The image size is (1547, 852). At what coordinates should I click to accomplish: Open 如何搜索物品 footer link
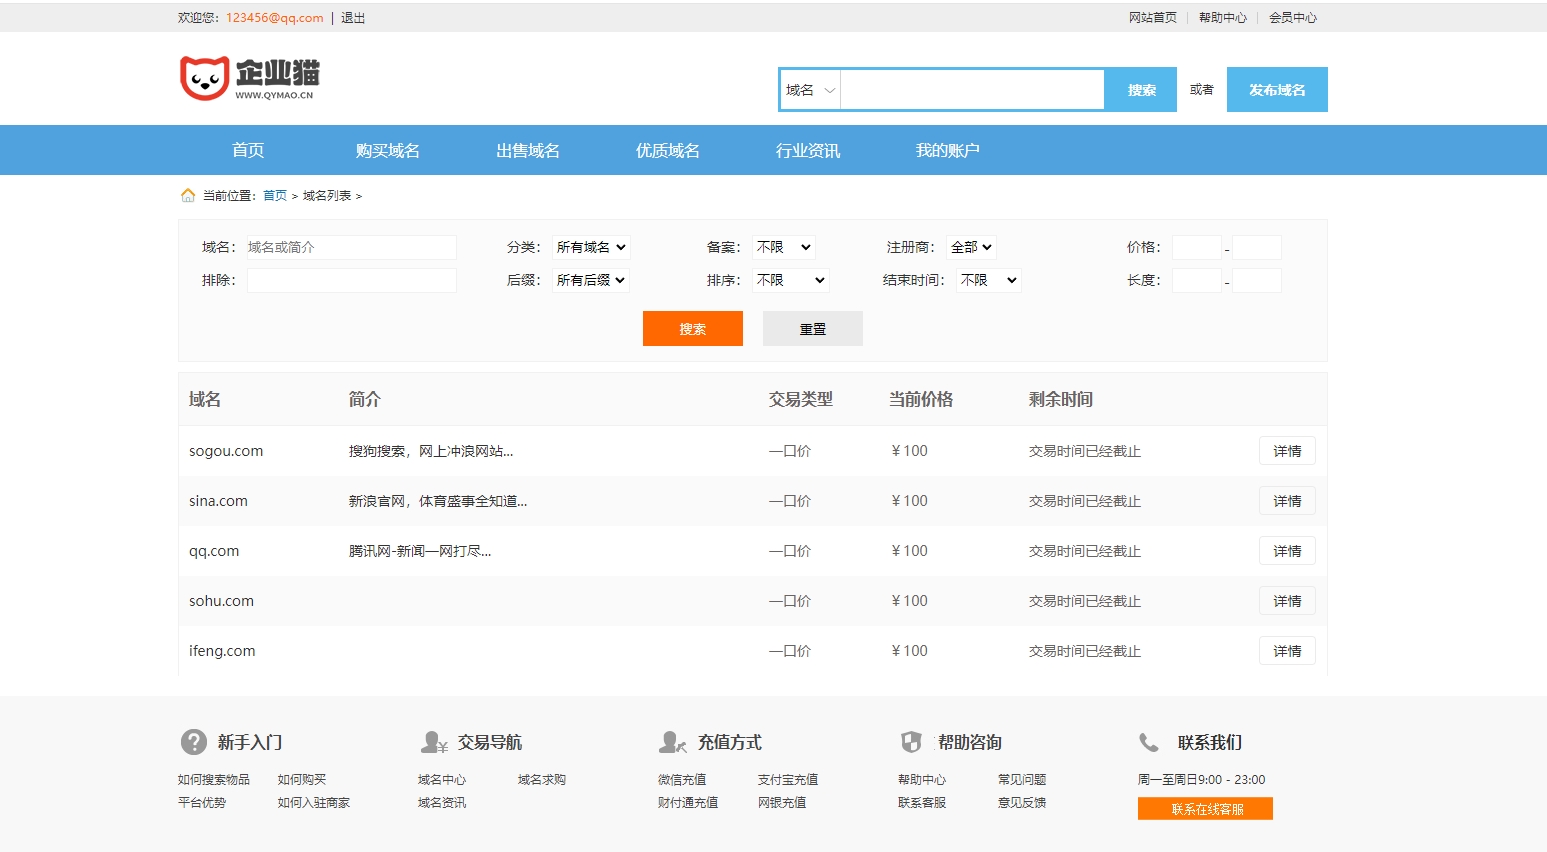[x=214, y=780]
